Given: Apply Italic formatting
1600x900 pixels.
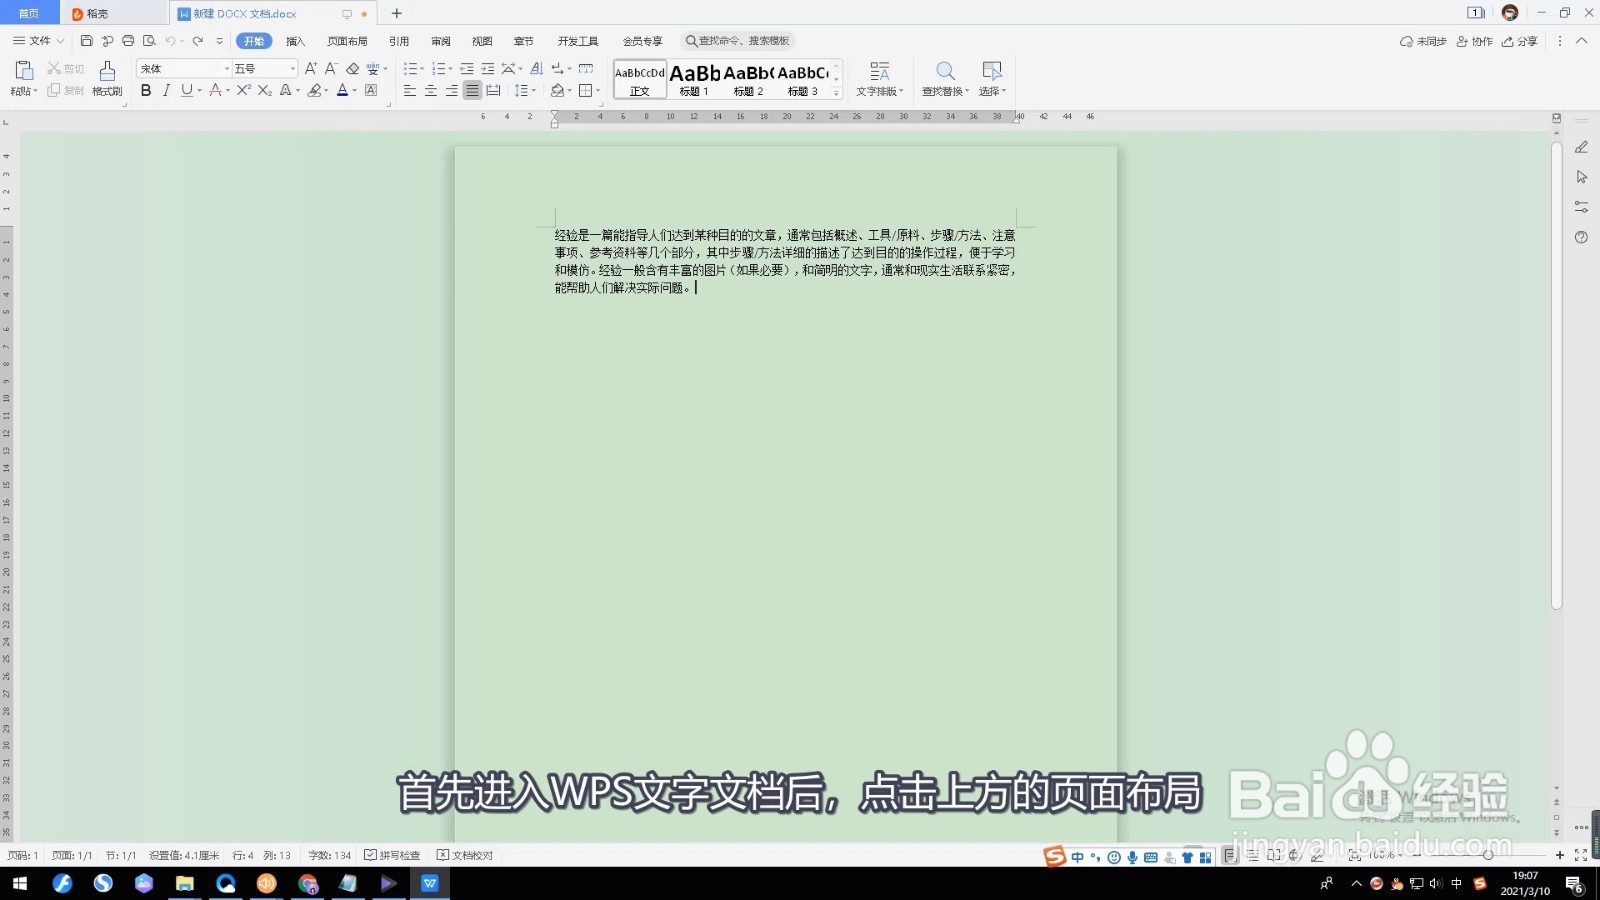Looking at the screenshot, I should (x=166, y=90).
